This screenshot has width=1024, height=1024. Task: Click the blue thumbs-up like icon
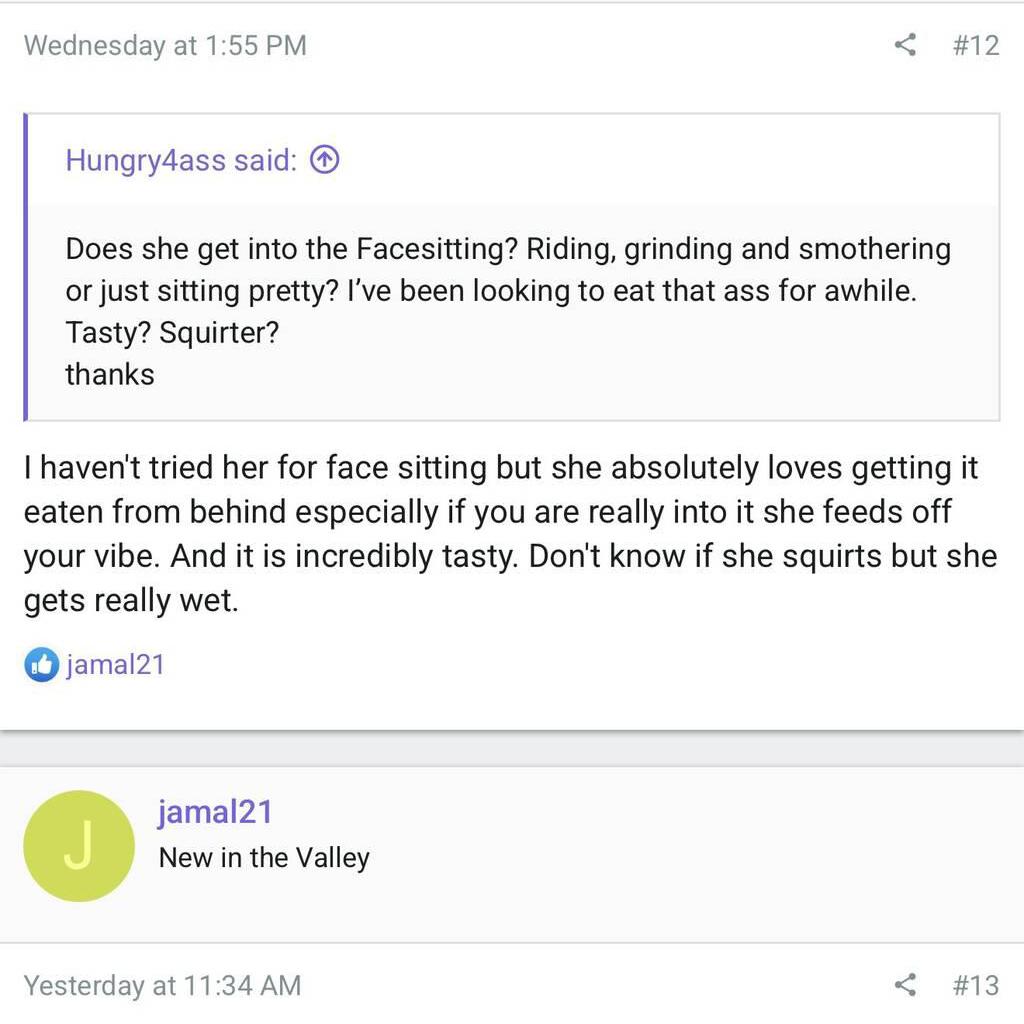[x=41, y=664]
